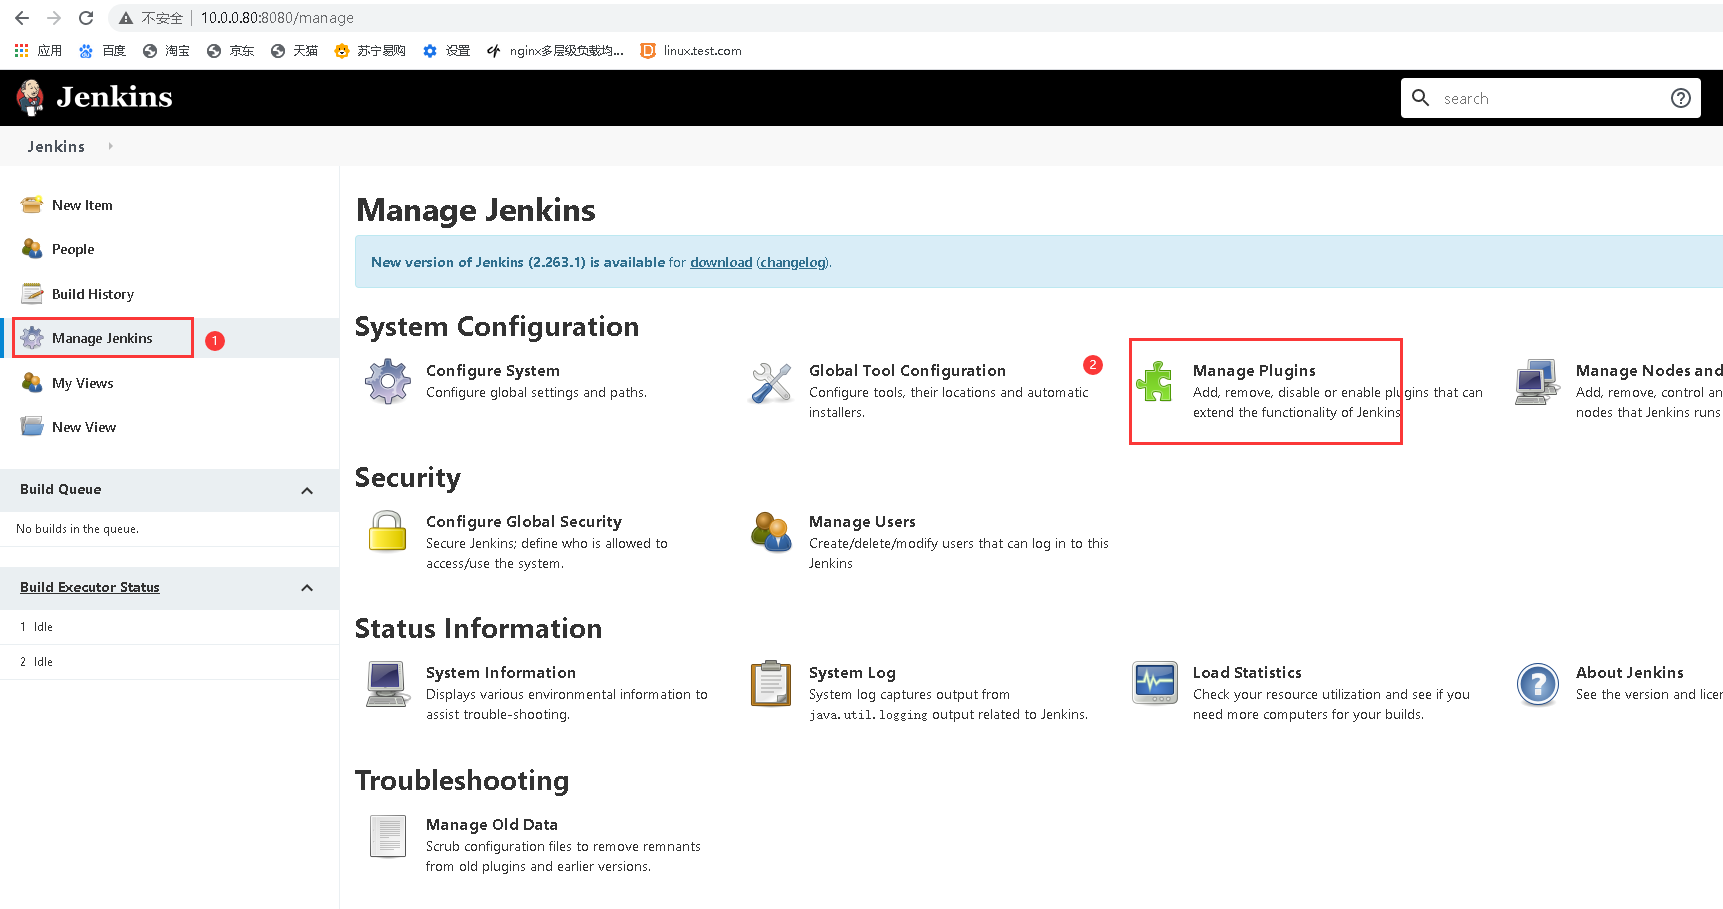Open People in sidebar
Screen dimensions: 1723x909
point(73,249)
